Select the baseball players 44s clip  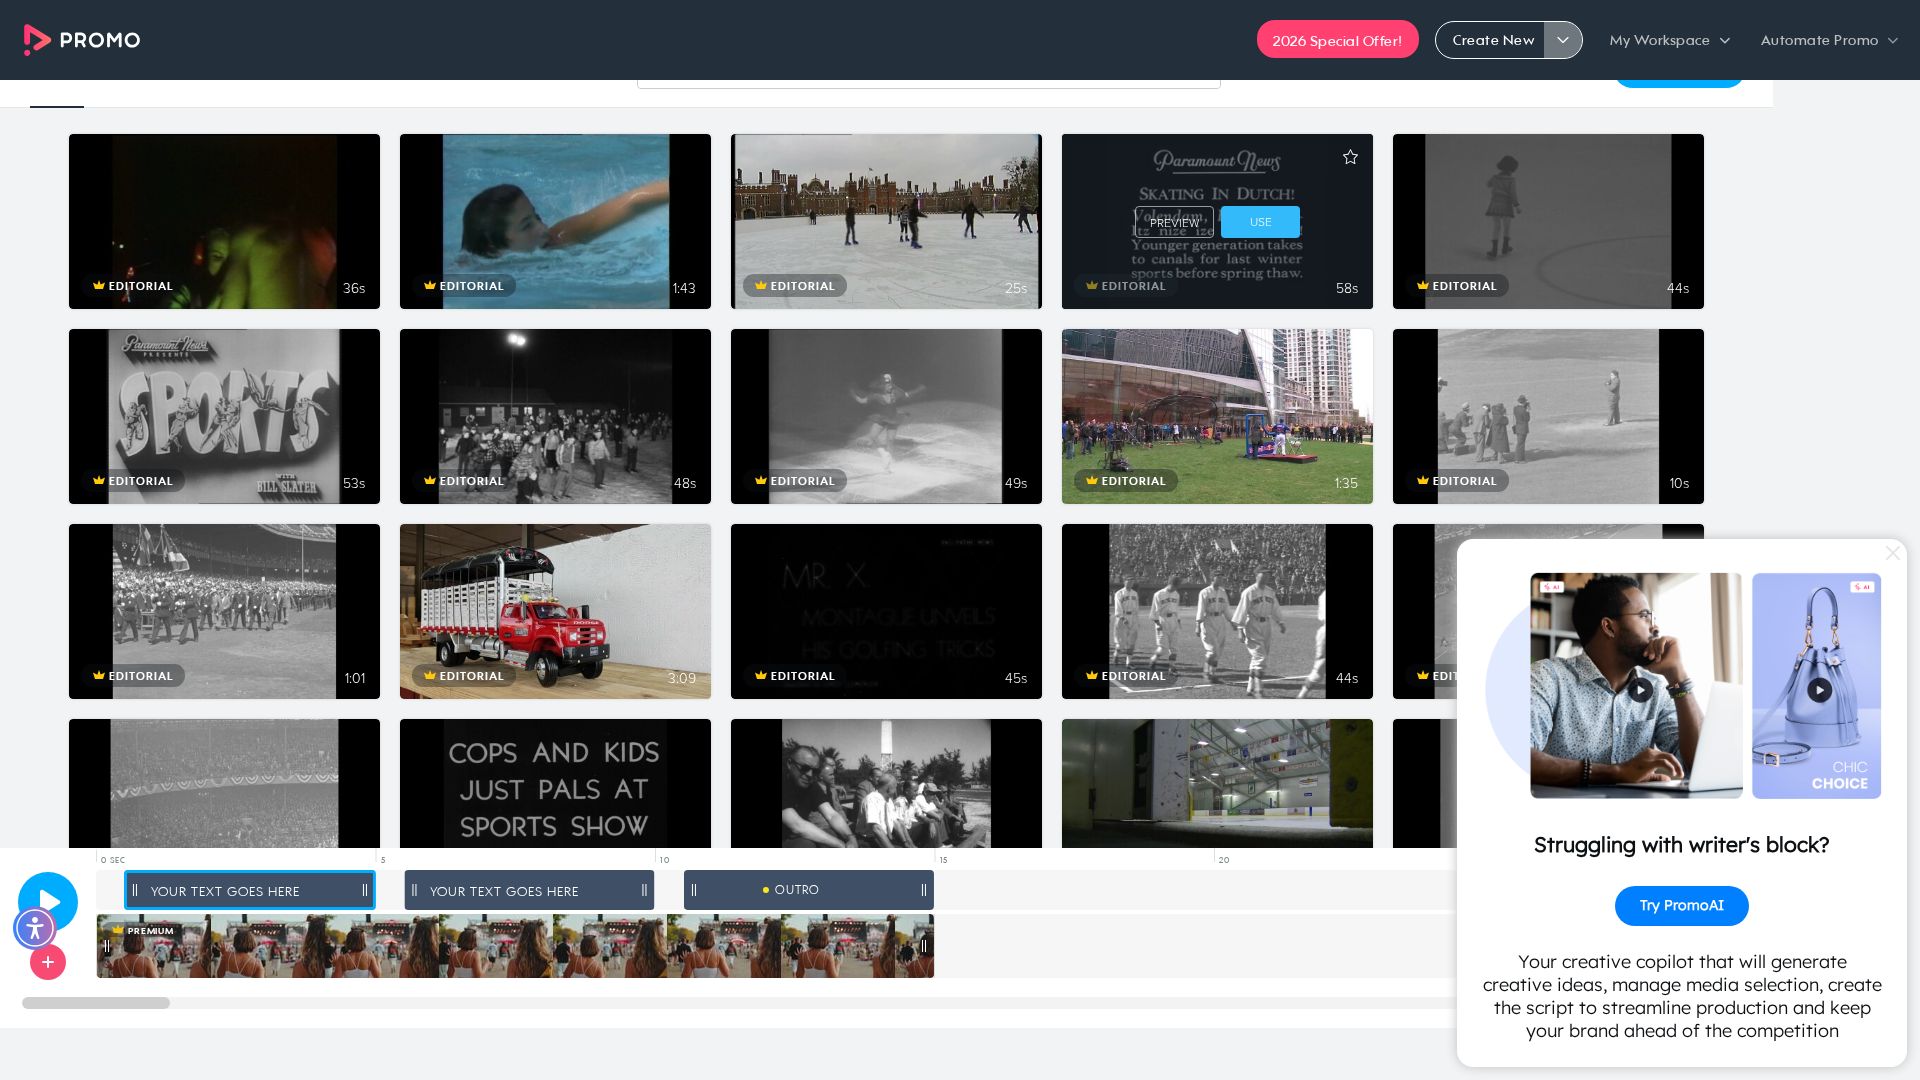tap(1217, 611)
